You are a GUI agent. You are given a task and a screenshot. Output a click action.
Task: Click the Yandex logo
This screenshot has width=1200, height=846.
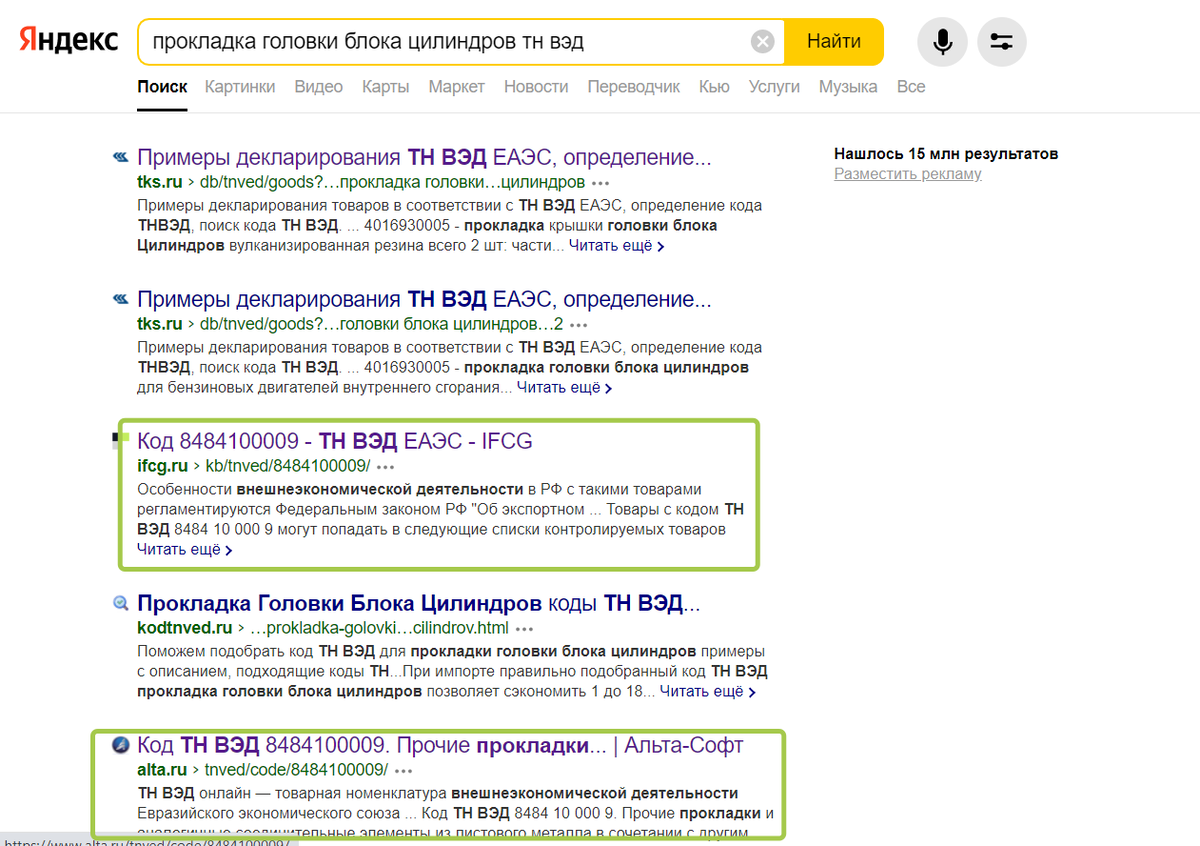(x=68, y=41)
